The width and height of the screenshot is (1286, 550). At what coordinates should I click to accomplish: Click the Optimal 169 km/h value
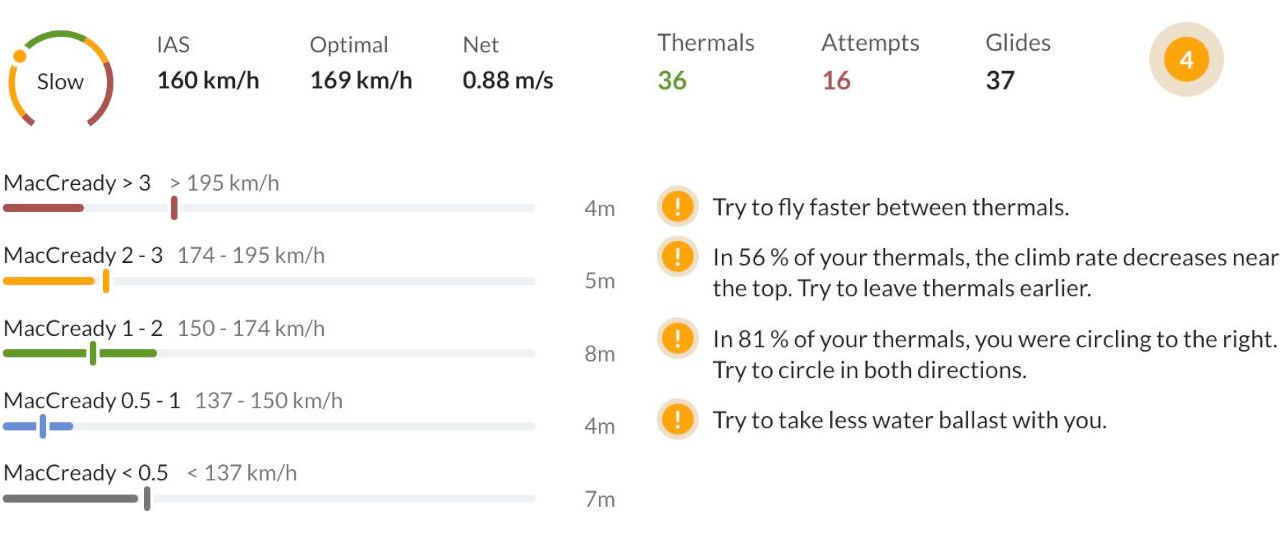361,81
